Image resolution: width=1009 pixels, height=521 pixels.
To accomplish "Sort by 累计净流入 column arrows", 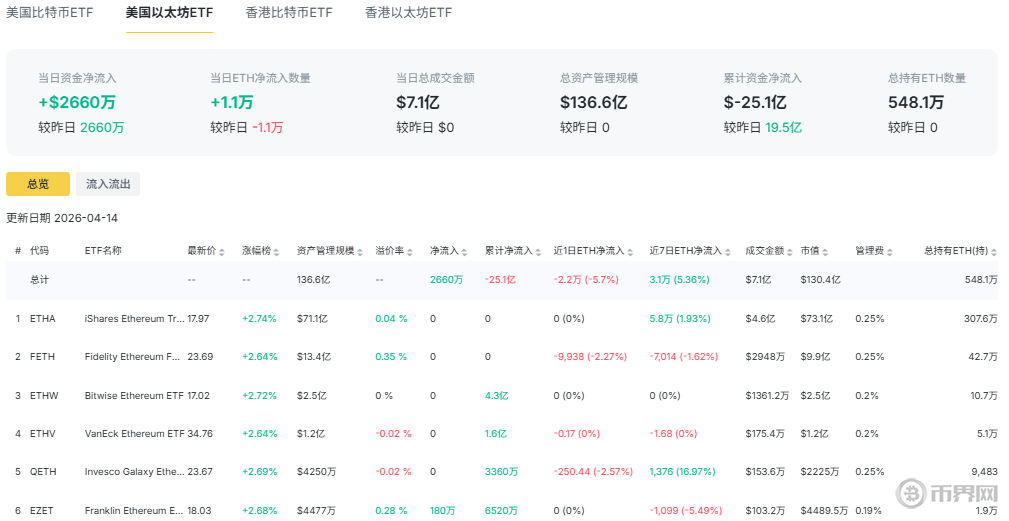I will tap(538, 251).
